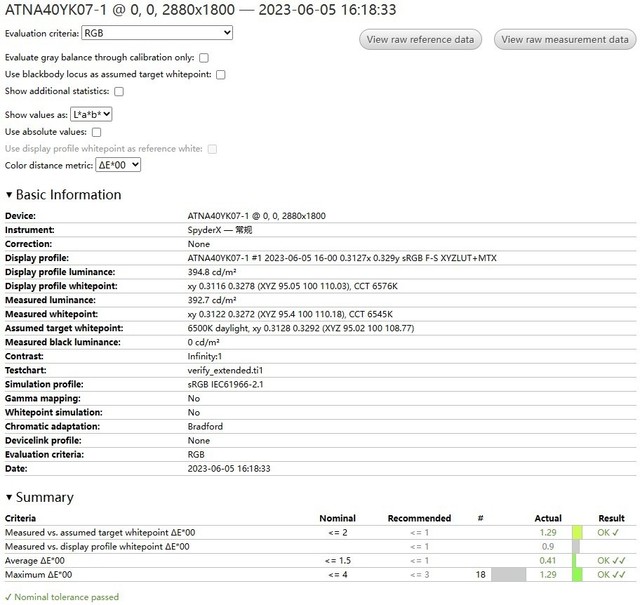This screenshot has height=605, width=640.
Task: Click the Nominal tolerance passed message
Action: [61, 597]
